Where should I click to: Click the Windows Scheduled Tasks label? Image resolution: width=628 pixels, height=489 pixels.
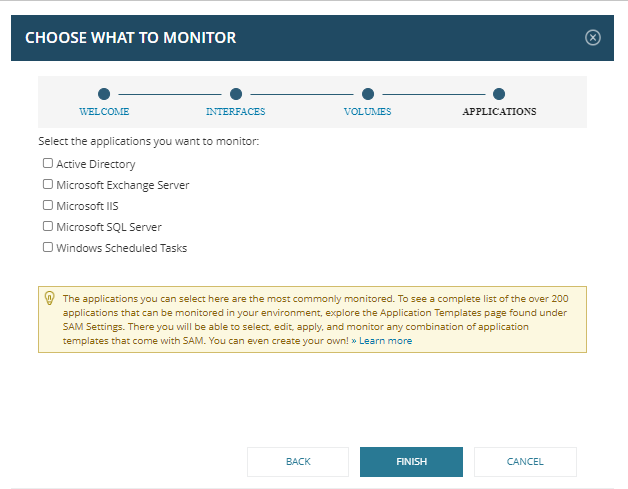(x=121, y=248)
